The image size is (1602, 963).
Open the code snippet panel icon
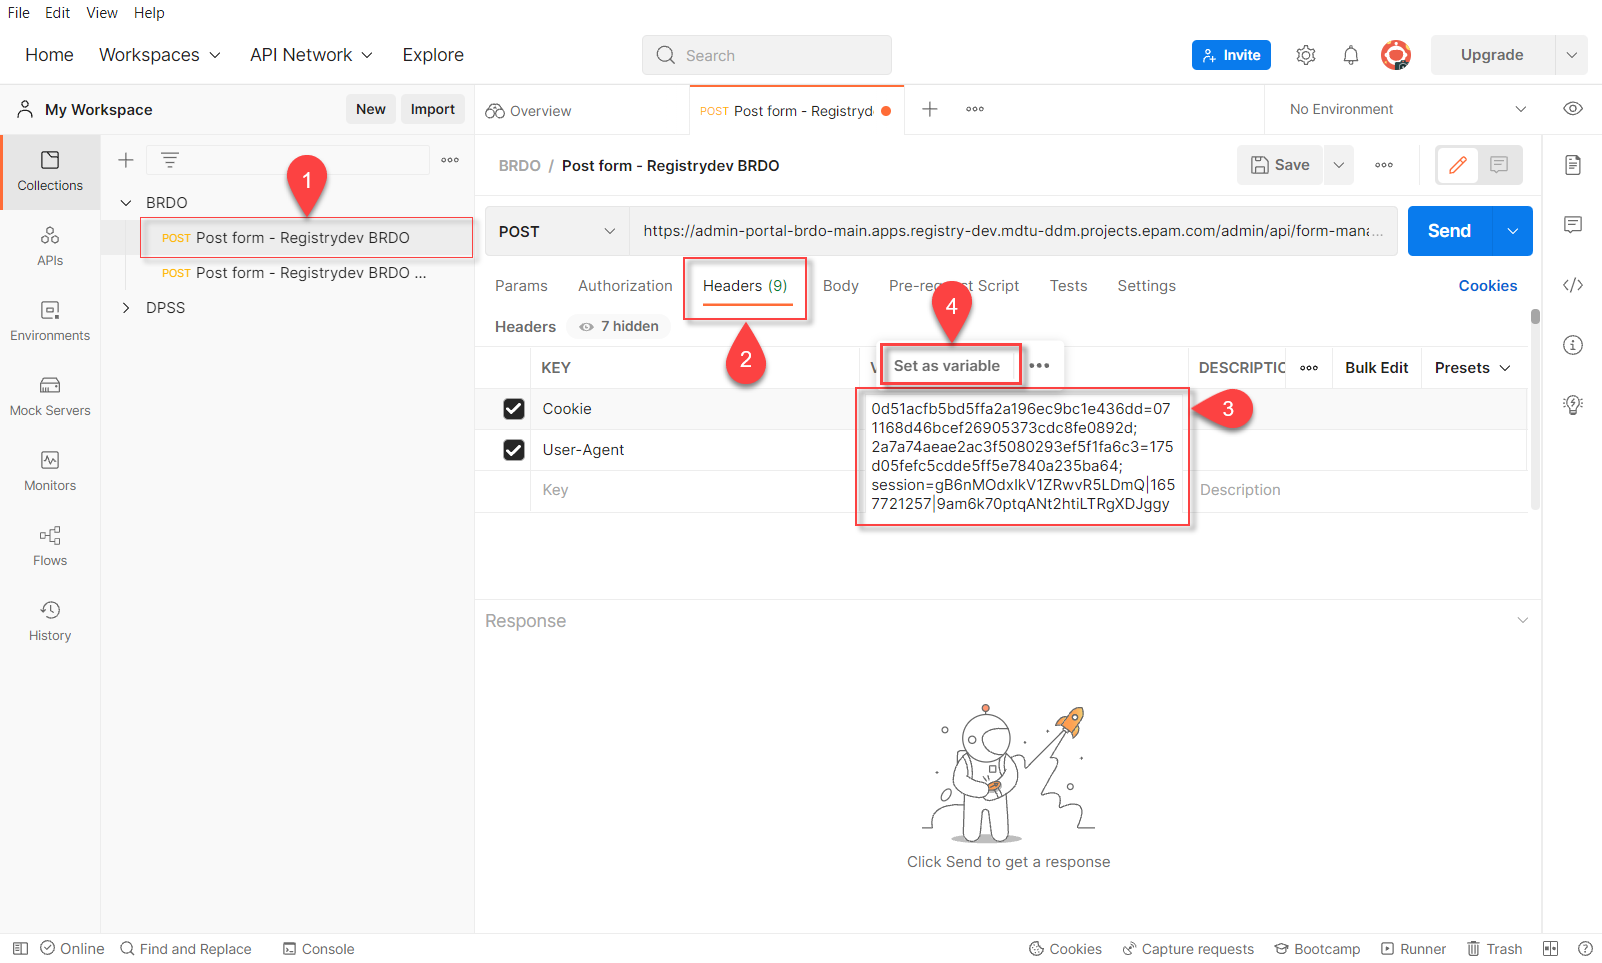click(x=1572, y=285)
